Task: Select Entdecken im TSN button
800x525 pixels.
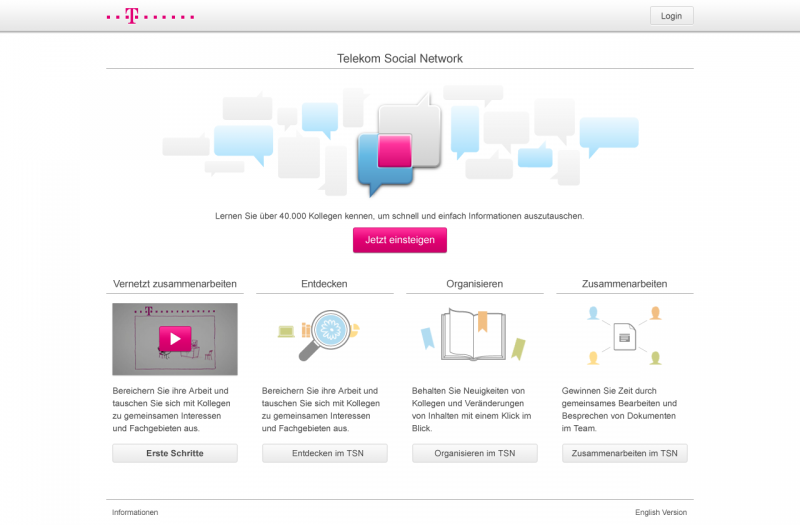Action: (x=324, y=453)
